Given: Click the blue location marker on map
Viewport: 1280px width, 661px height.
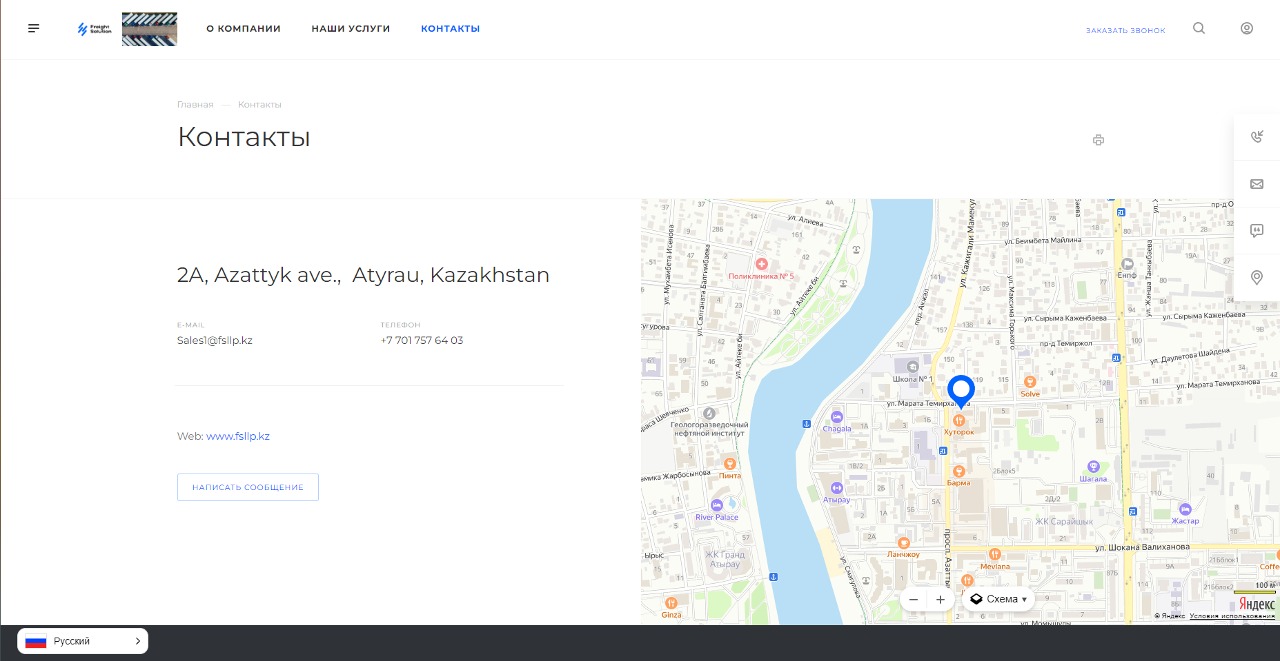Looking at the screenshot, I should 961,391.
